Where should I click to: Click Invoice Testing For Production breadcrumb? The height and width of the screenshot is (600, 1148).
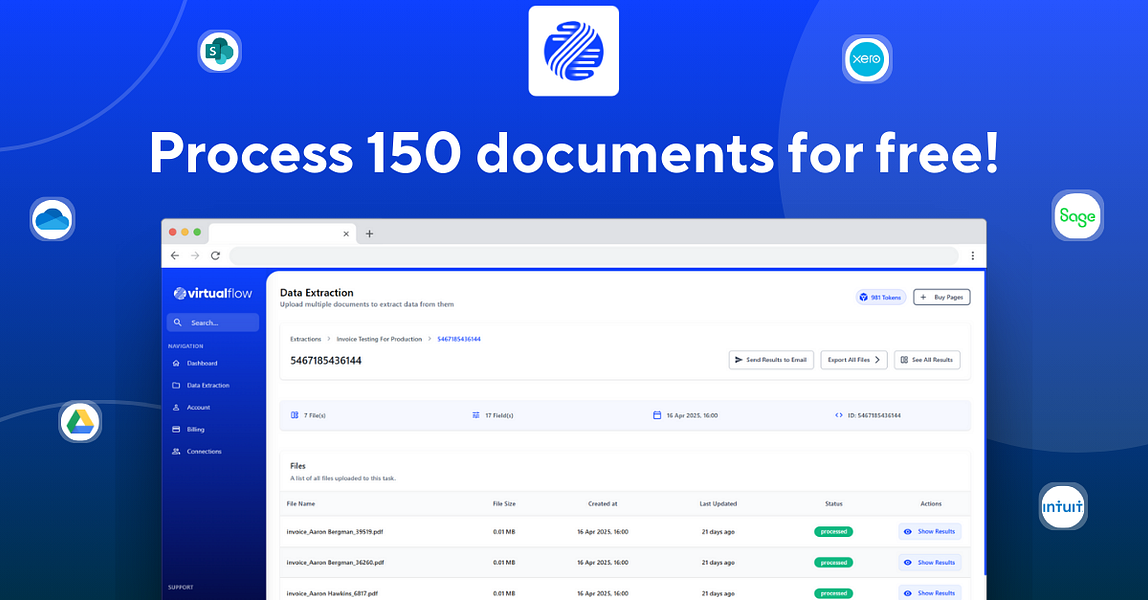point(379,339)
